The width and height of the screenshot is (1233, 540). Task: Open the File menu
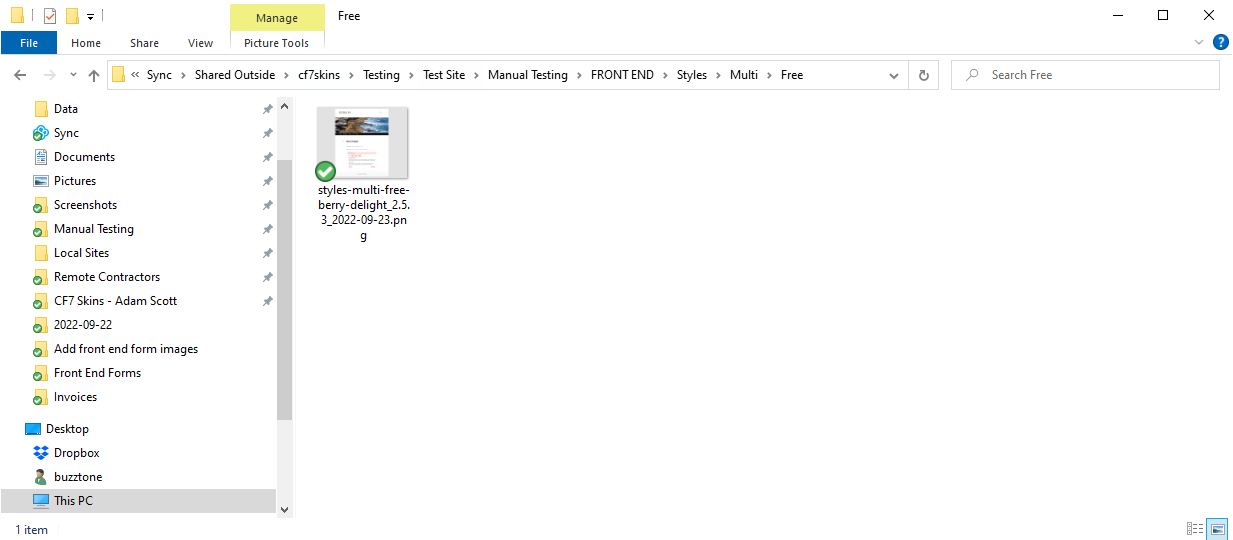(29, 43)
